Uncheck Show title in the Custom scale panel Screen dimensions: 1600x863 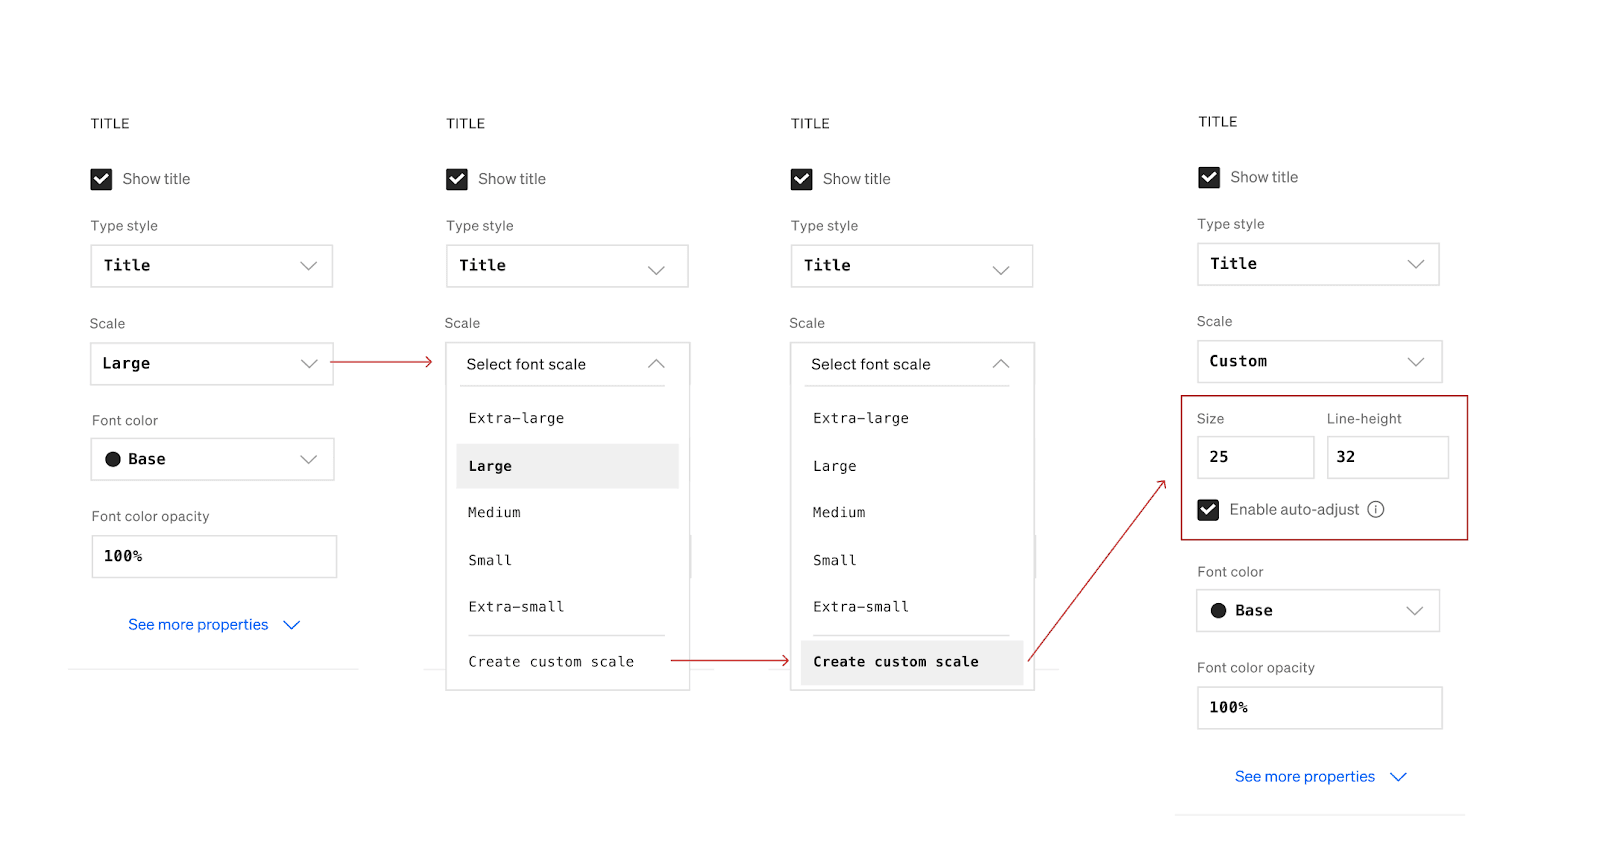[x=1209, y=178]
